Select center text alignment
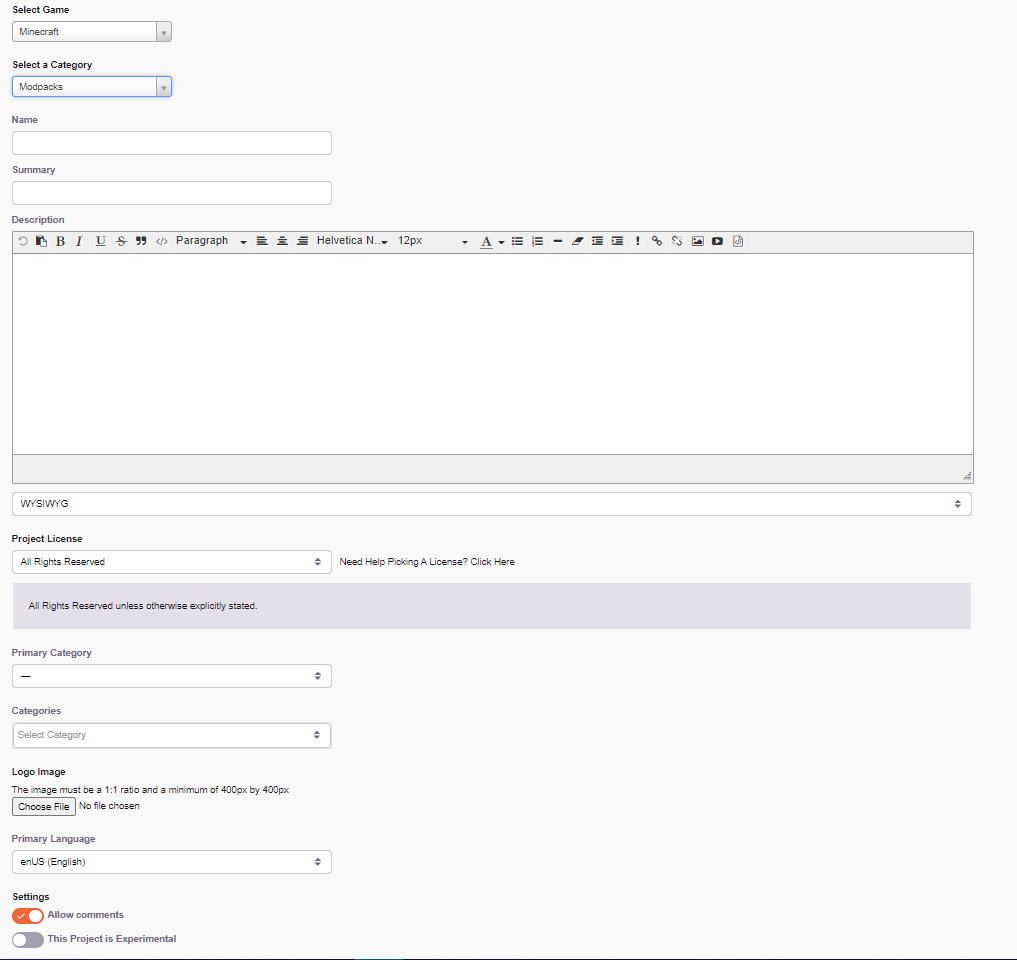 [282, 241]
